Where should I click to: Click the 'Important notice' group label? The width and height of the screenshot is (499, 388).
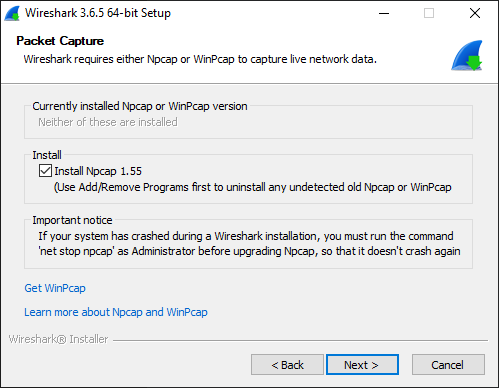(x=72, y=220)
